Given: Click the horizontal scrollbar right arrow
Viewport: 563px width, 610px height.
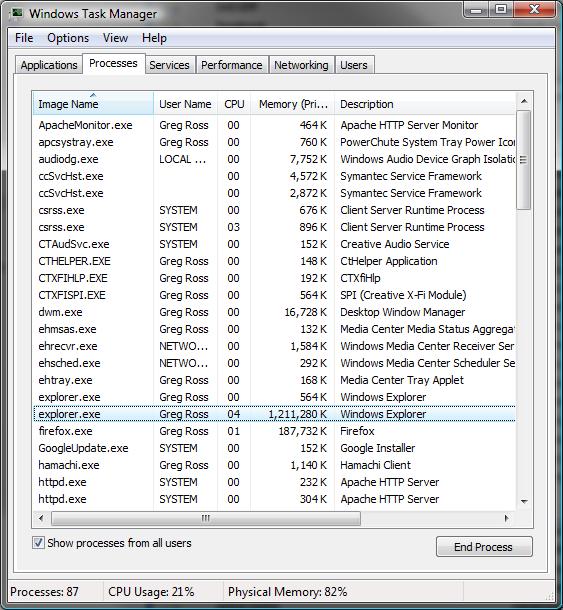Looking at the screenshot, I should pos(506,518).
